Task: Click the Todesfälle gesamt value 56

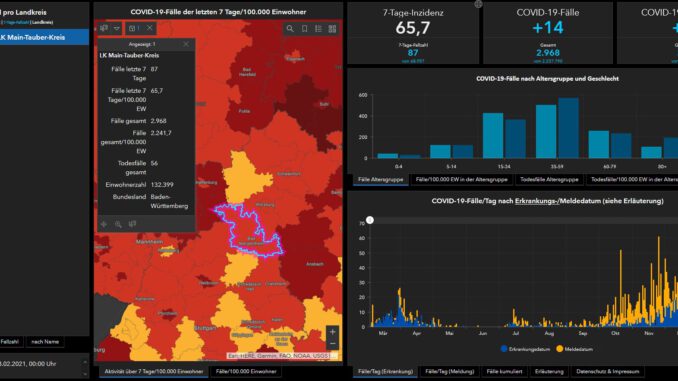Action: 154,163
